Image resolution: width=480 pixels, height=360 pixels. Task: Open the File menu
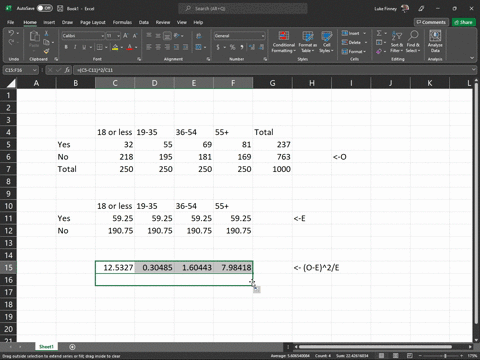11,22
